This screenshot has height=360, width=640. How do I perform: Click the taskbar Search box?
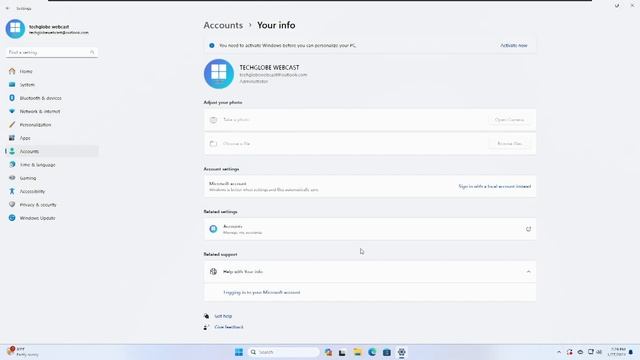tap(283, 352)
